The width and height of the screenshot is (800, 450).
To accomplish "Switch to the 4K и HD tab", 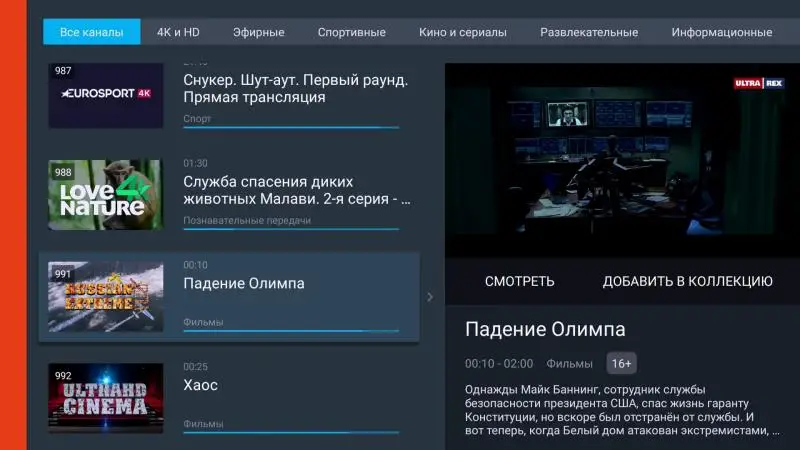I will (178, 32).
